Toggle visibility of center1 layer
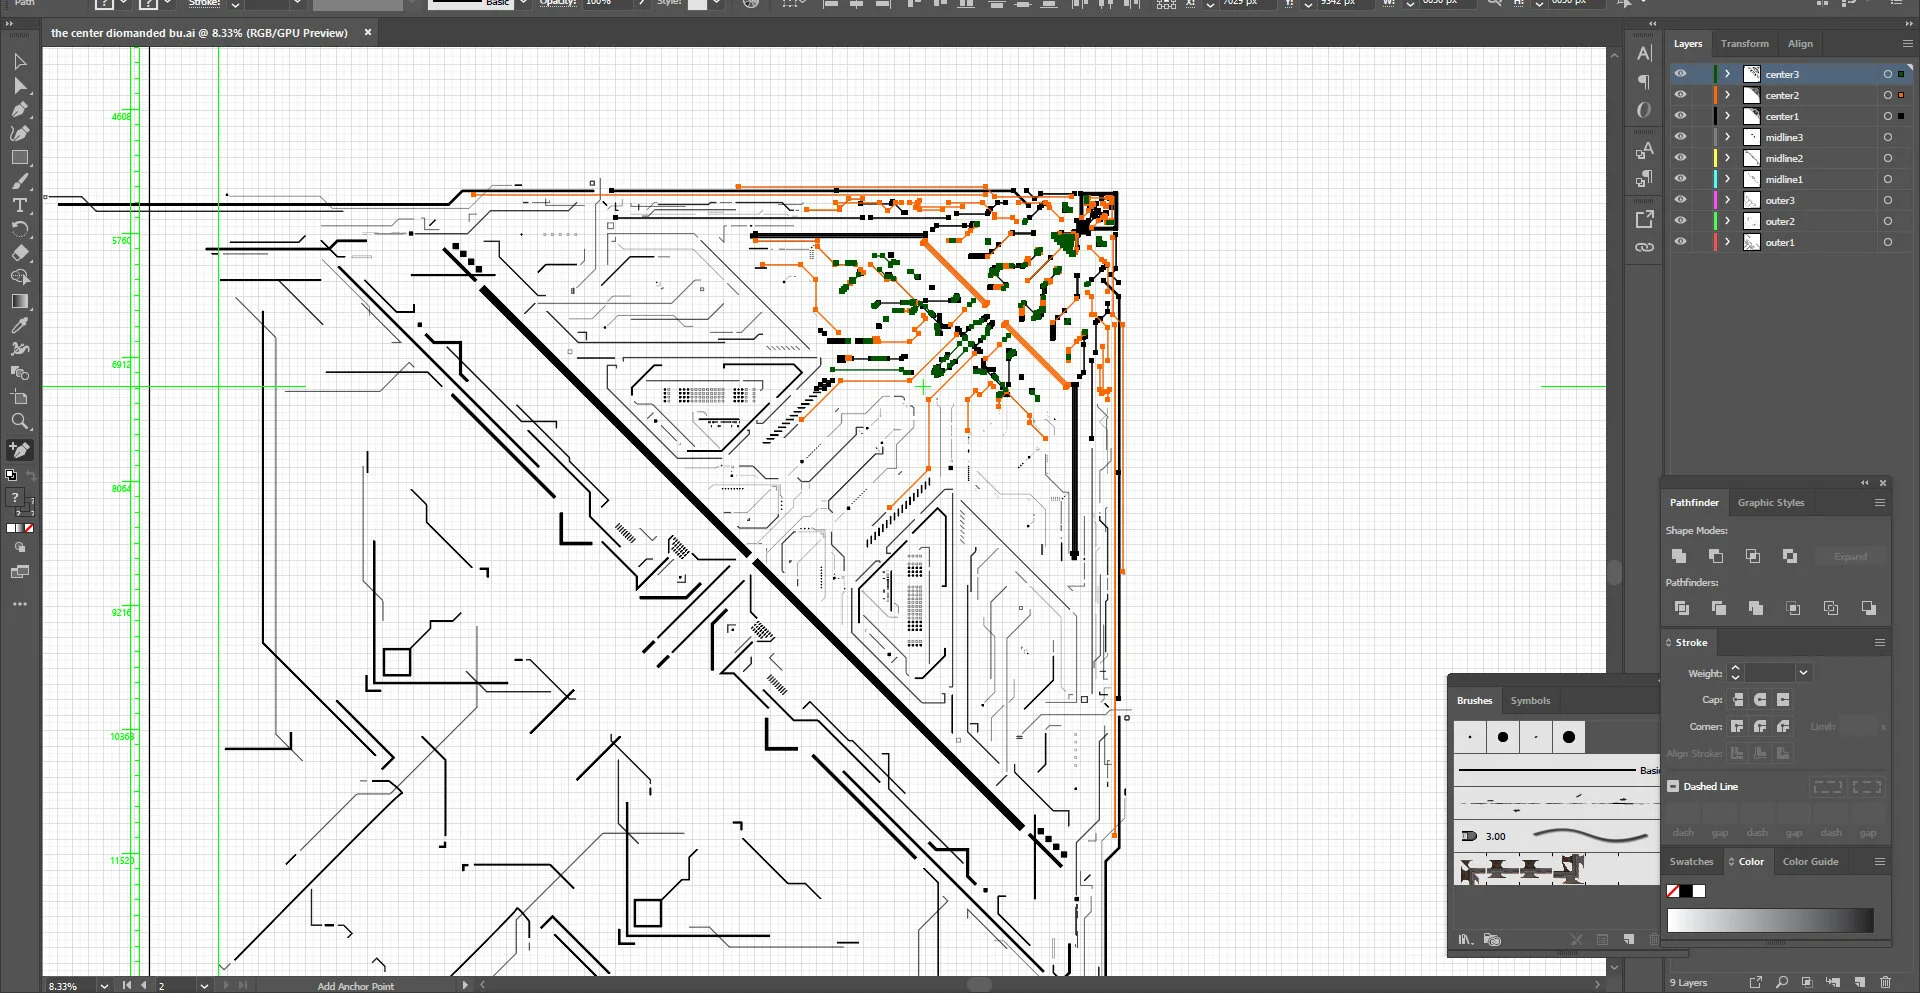 1680,116
